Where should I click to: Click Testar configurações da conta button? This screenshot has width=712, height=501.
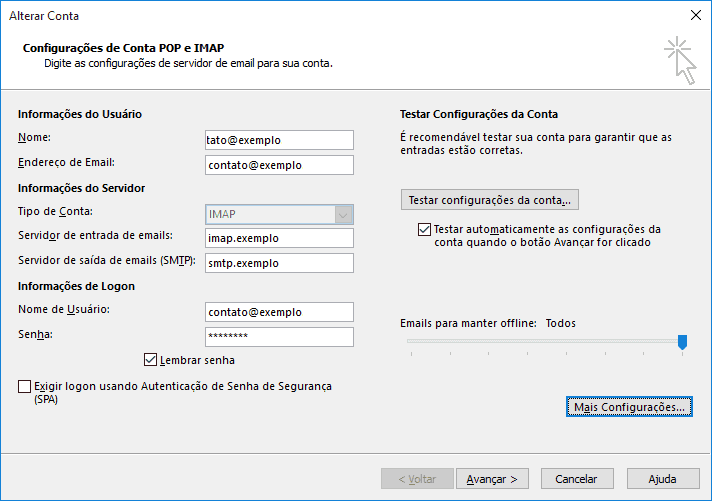point(490,200)
